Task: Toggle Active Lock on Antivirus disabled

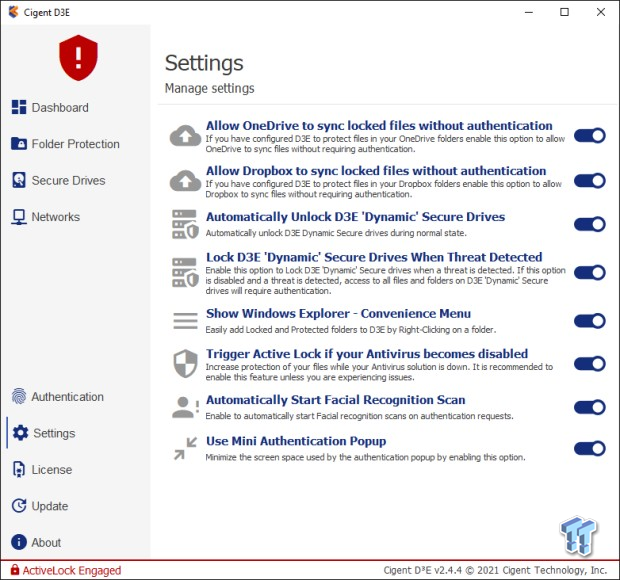Action: pos(590,364)
